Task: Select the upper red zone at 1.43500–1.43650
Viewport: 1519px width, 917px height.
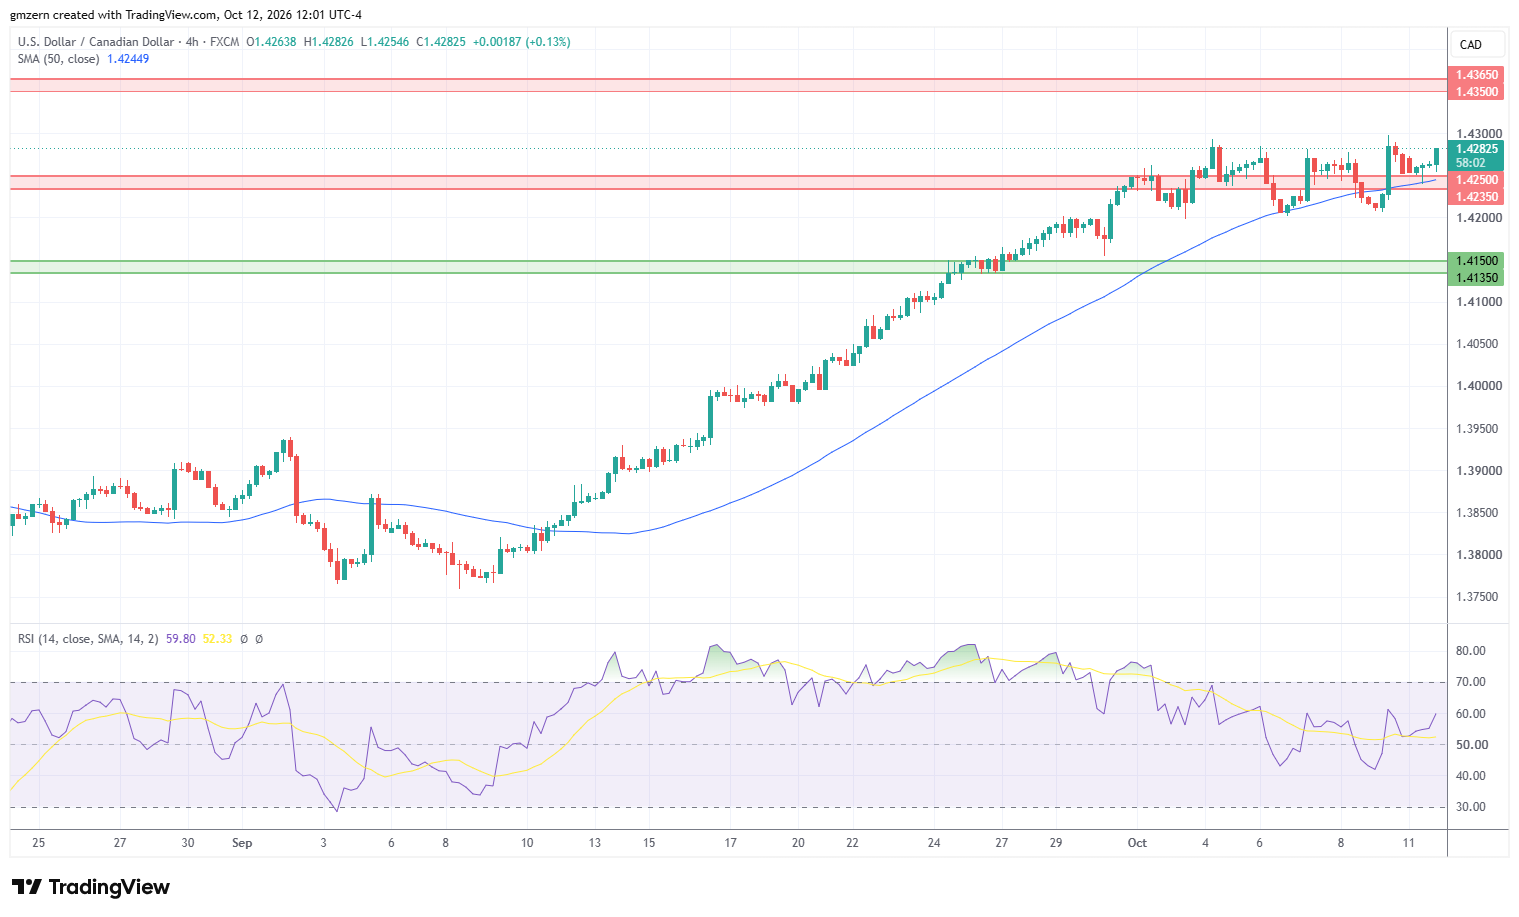Action: click(728, 85)
